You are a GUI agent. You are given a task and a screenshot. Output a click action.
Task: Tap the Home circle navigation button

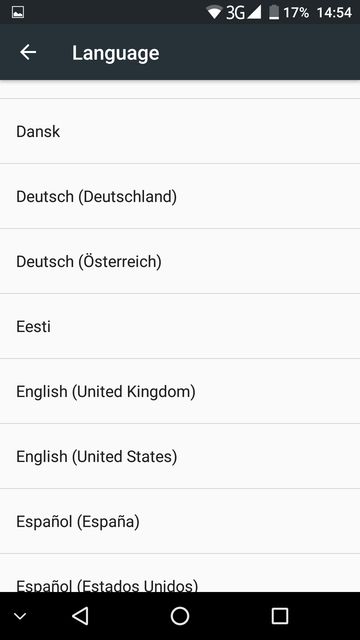coord(180,616)
